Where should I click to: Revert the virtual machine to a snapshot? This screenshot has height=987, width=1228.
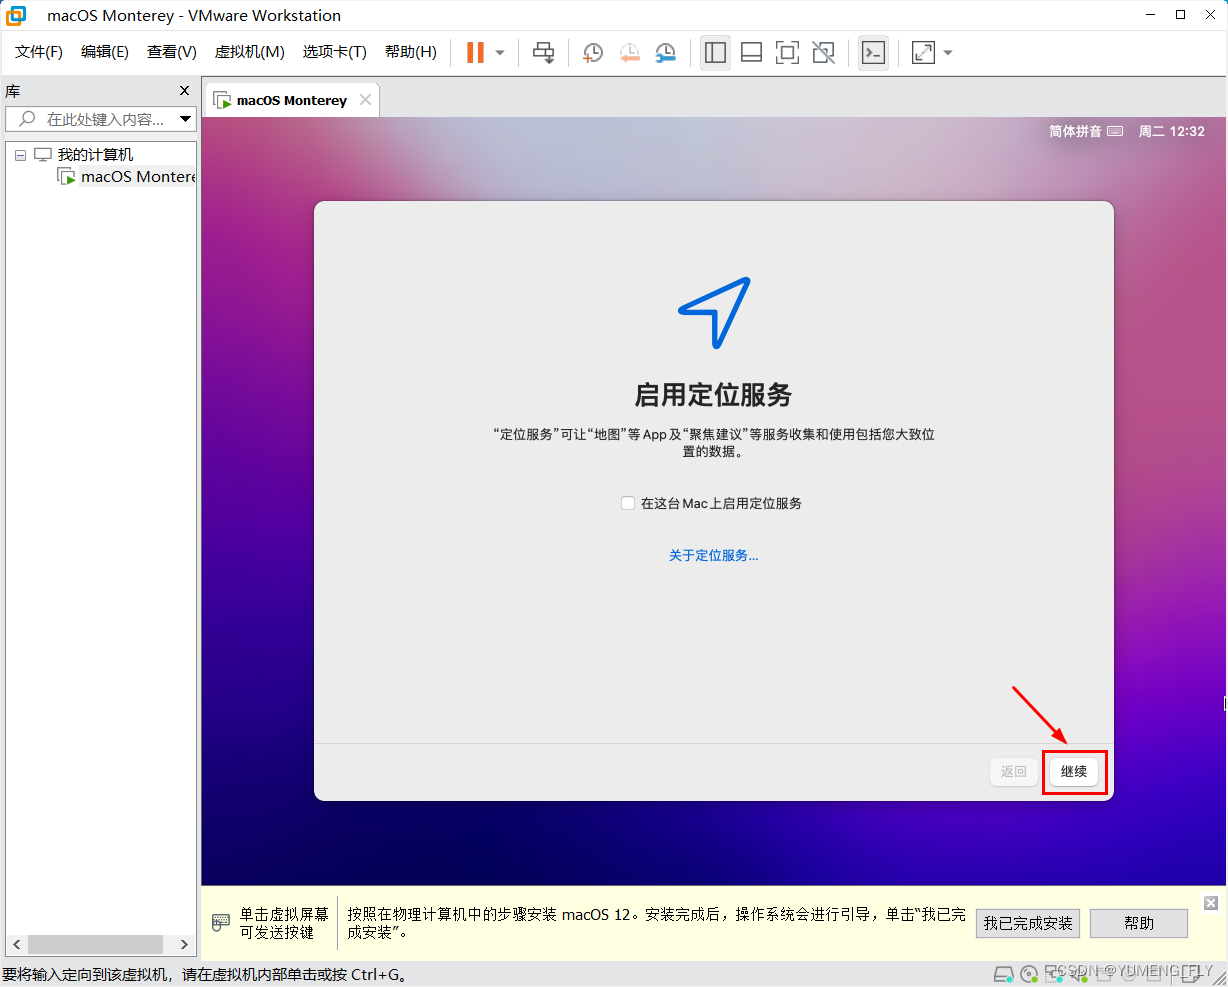coord(629,52)
